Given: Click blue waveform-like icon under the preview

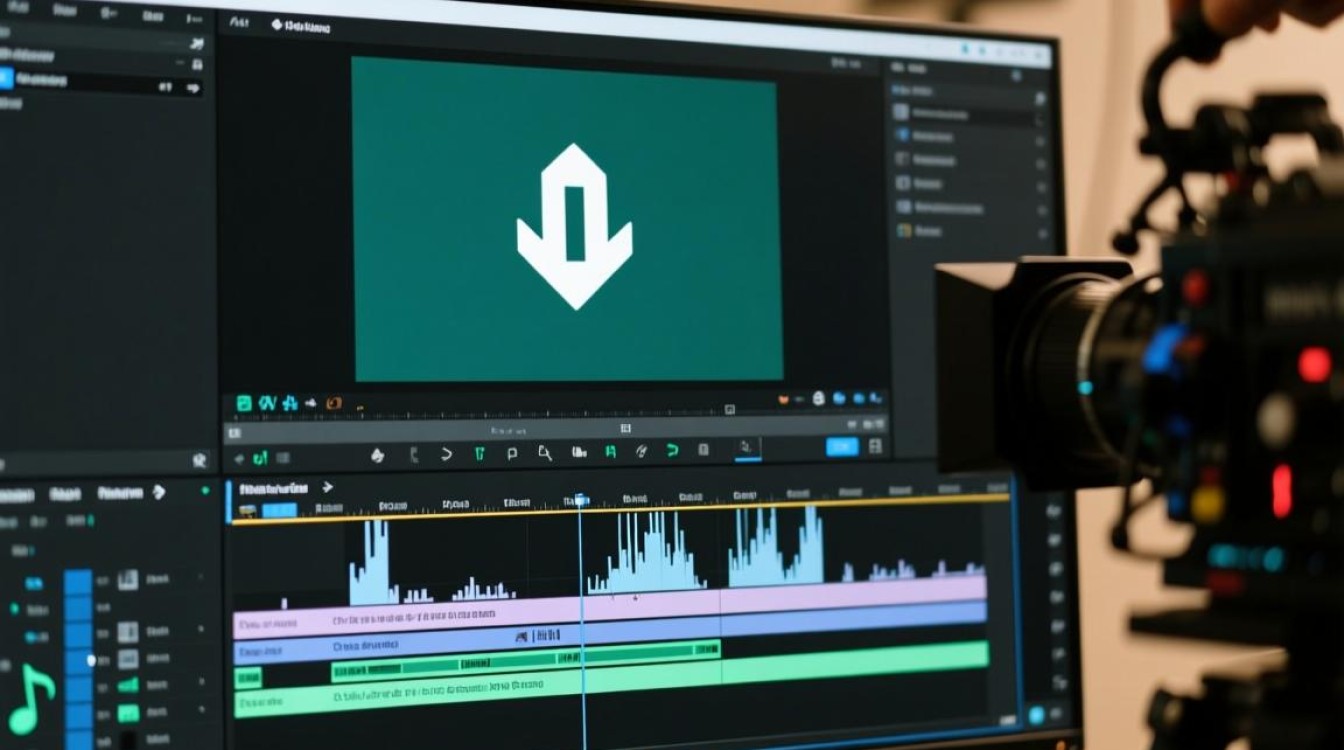Looking at the screenshot, I should pyautogui.click(x=267, y=404).
